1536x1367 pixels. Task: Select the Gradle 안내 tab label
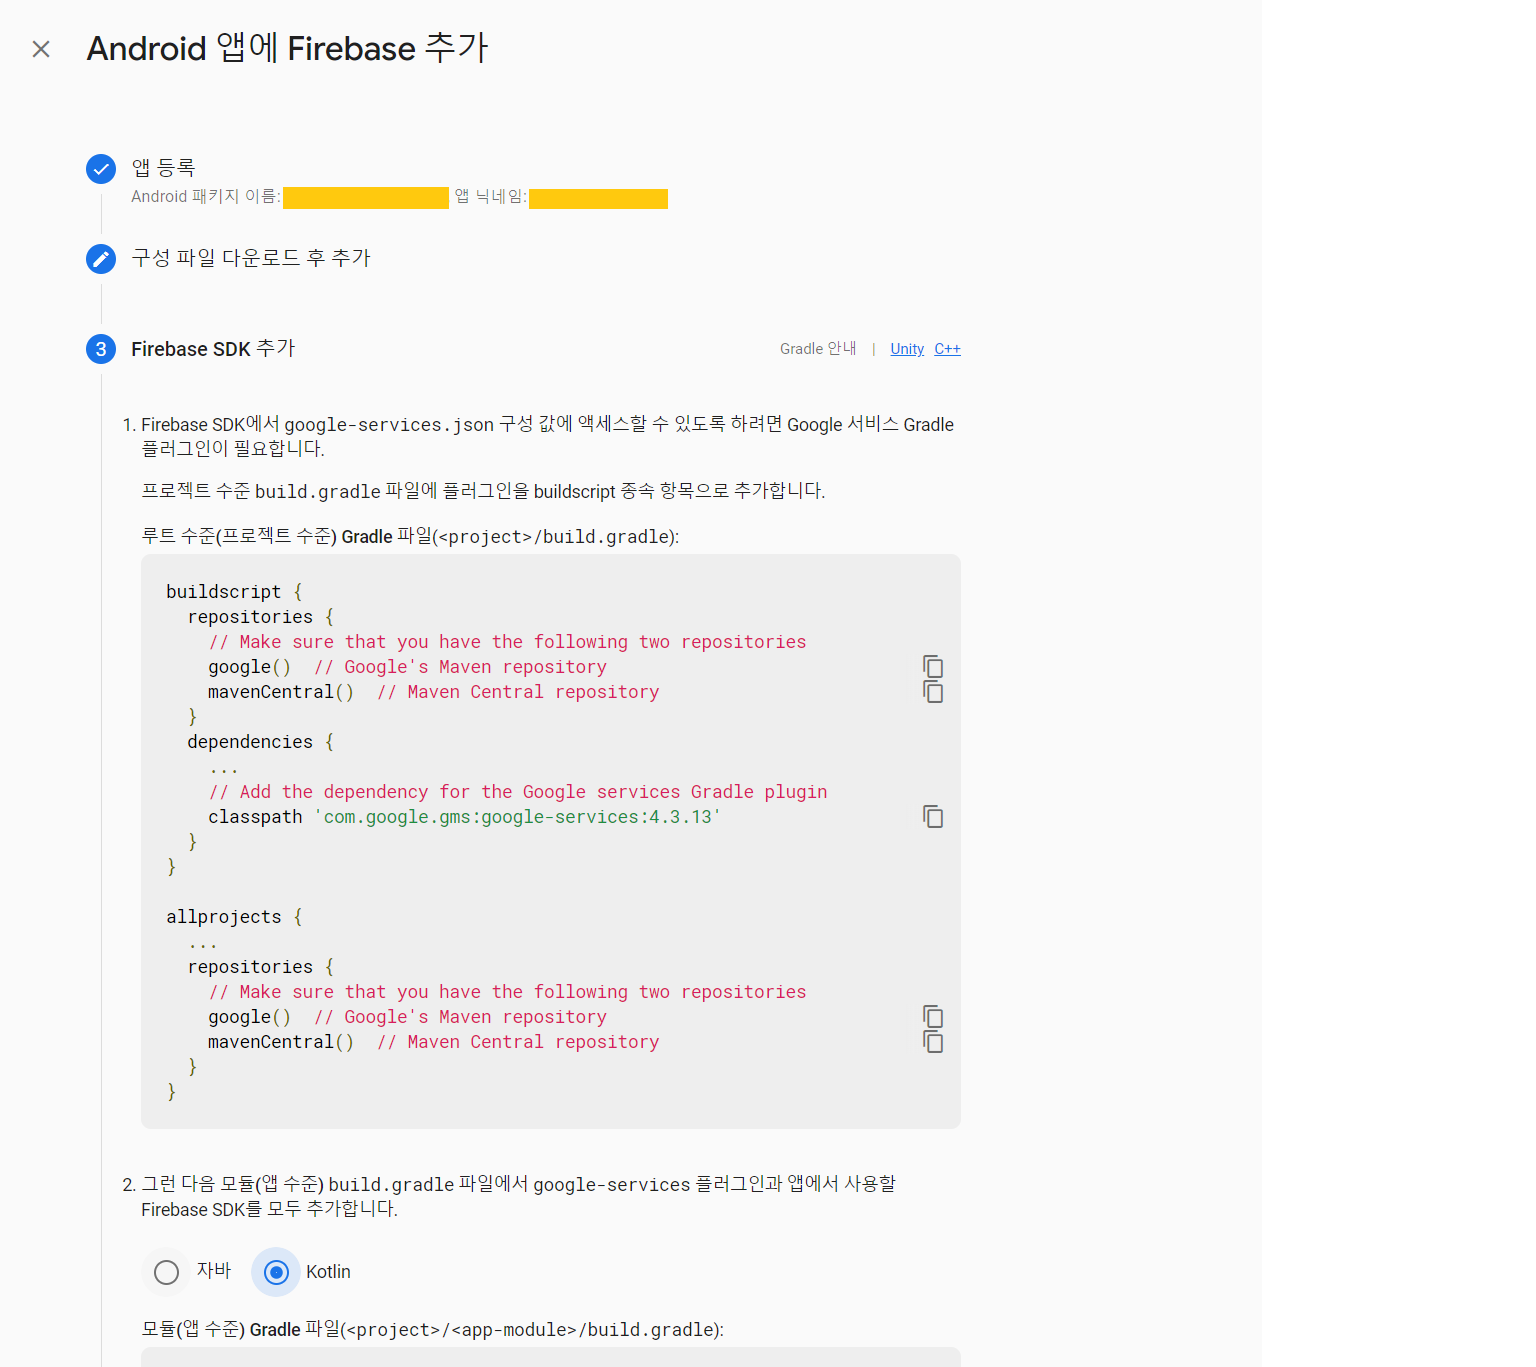tap(818, 349)
